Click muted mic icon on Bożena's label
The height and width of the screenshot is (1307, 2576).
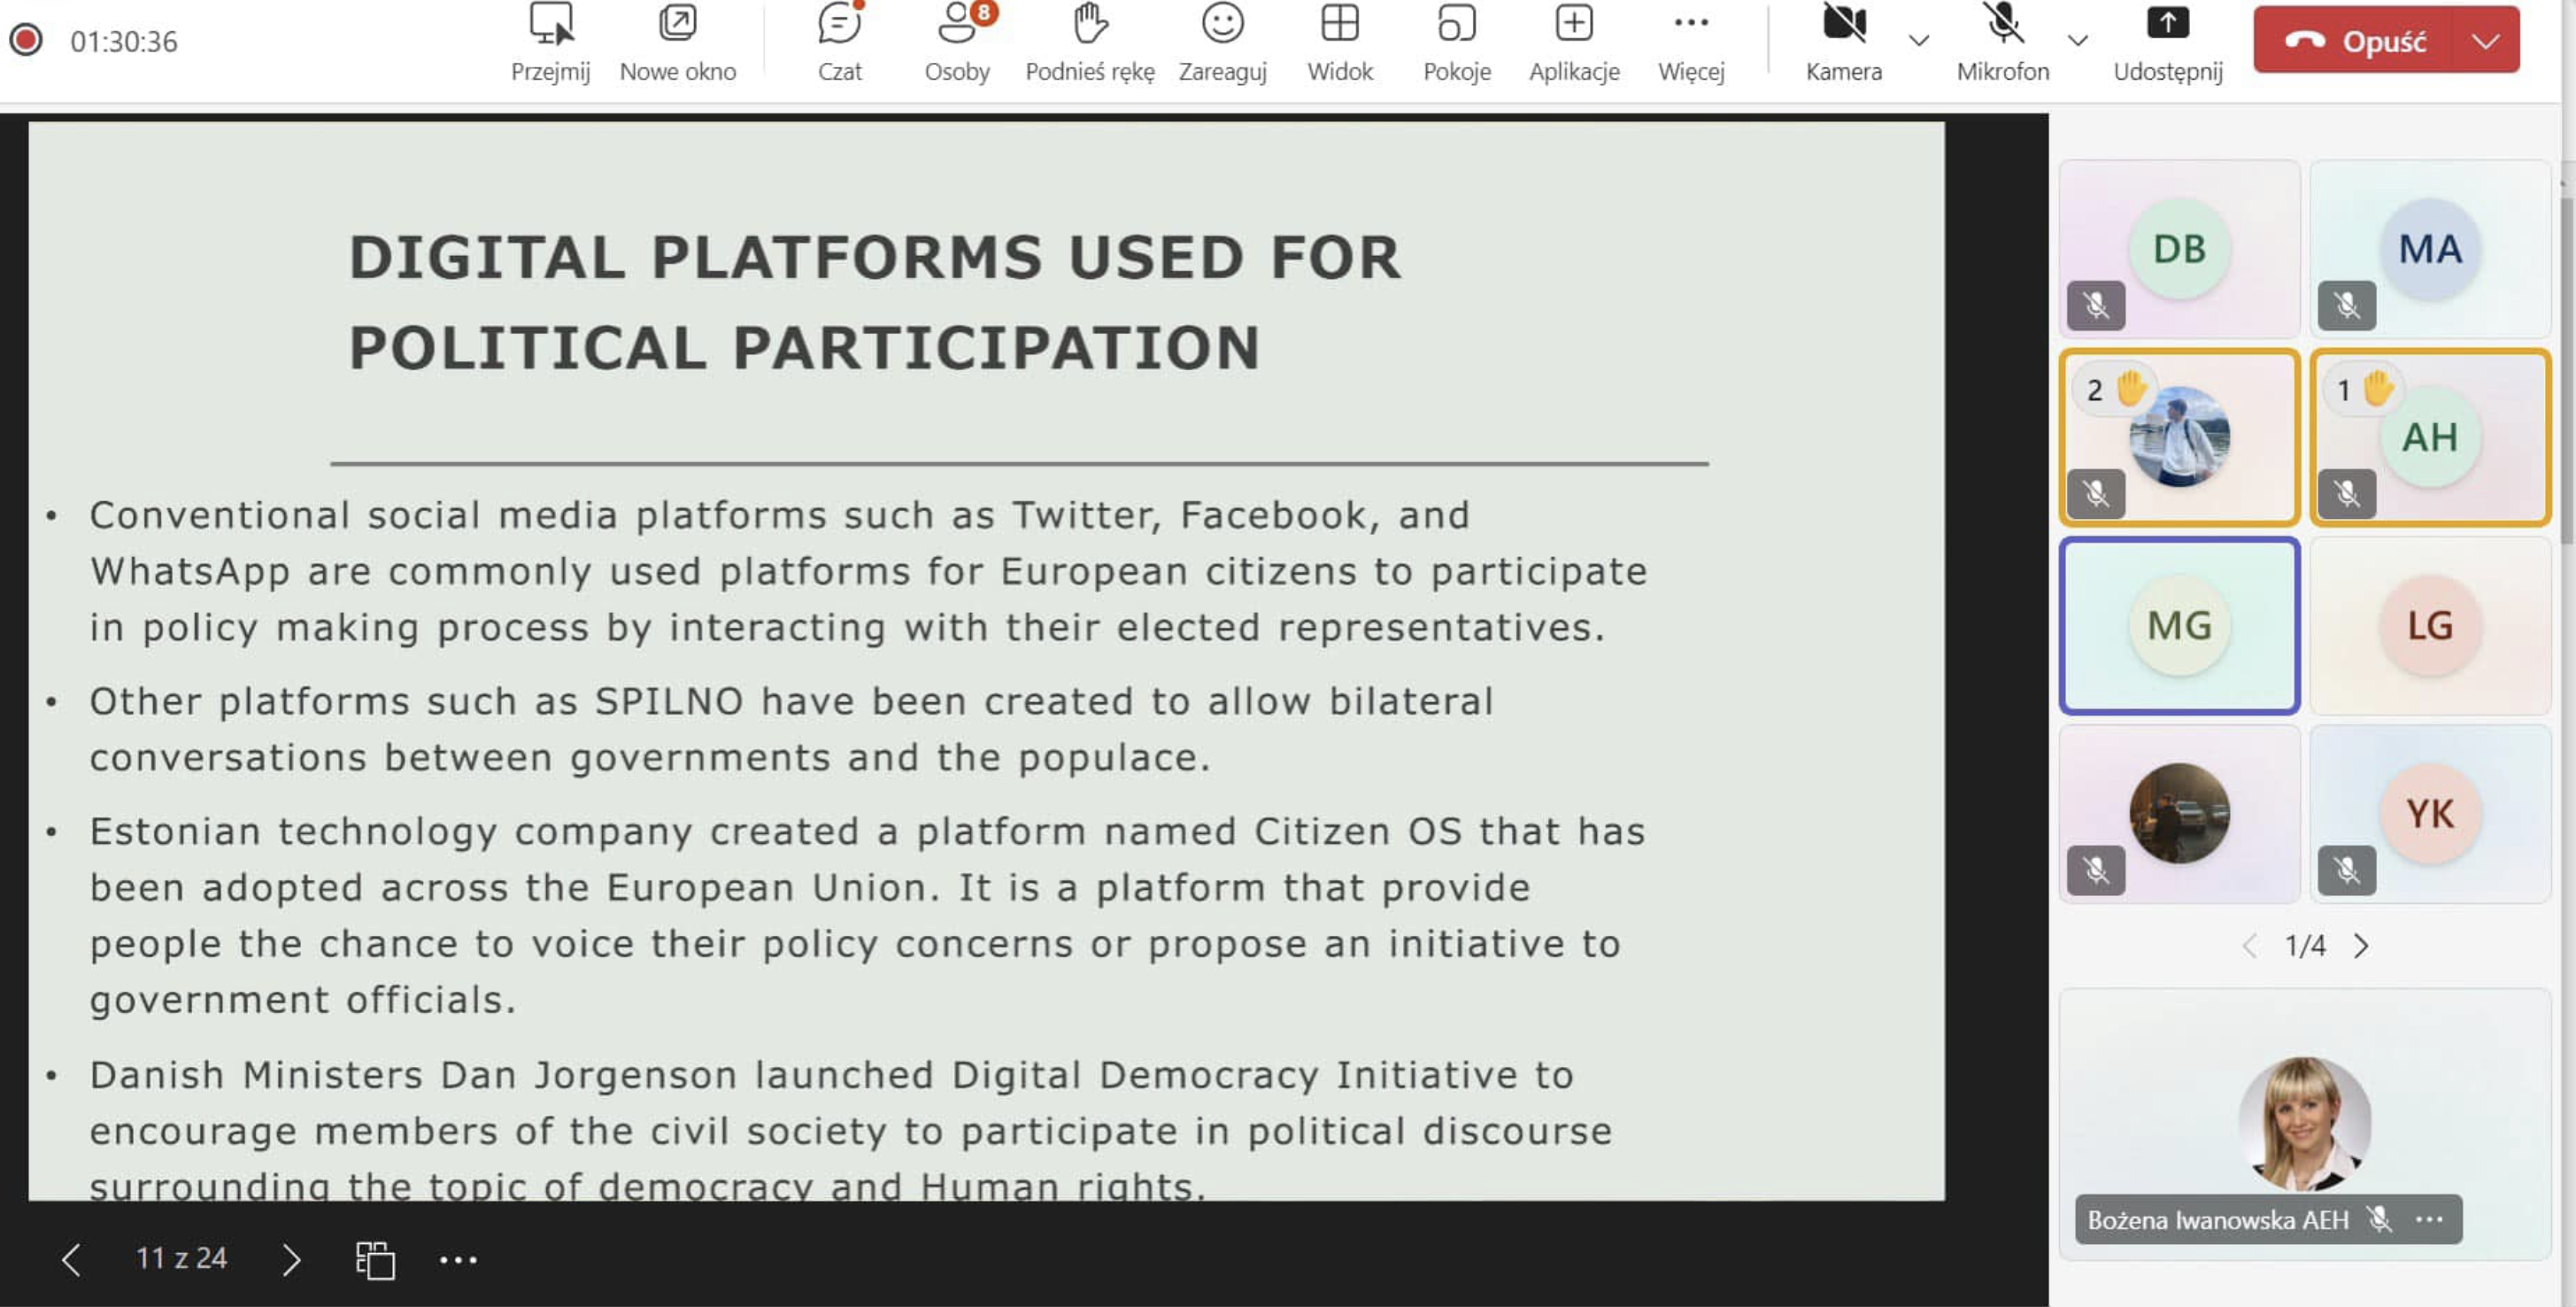2380,1219
